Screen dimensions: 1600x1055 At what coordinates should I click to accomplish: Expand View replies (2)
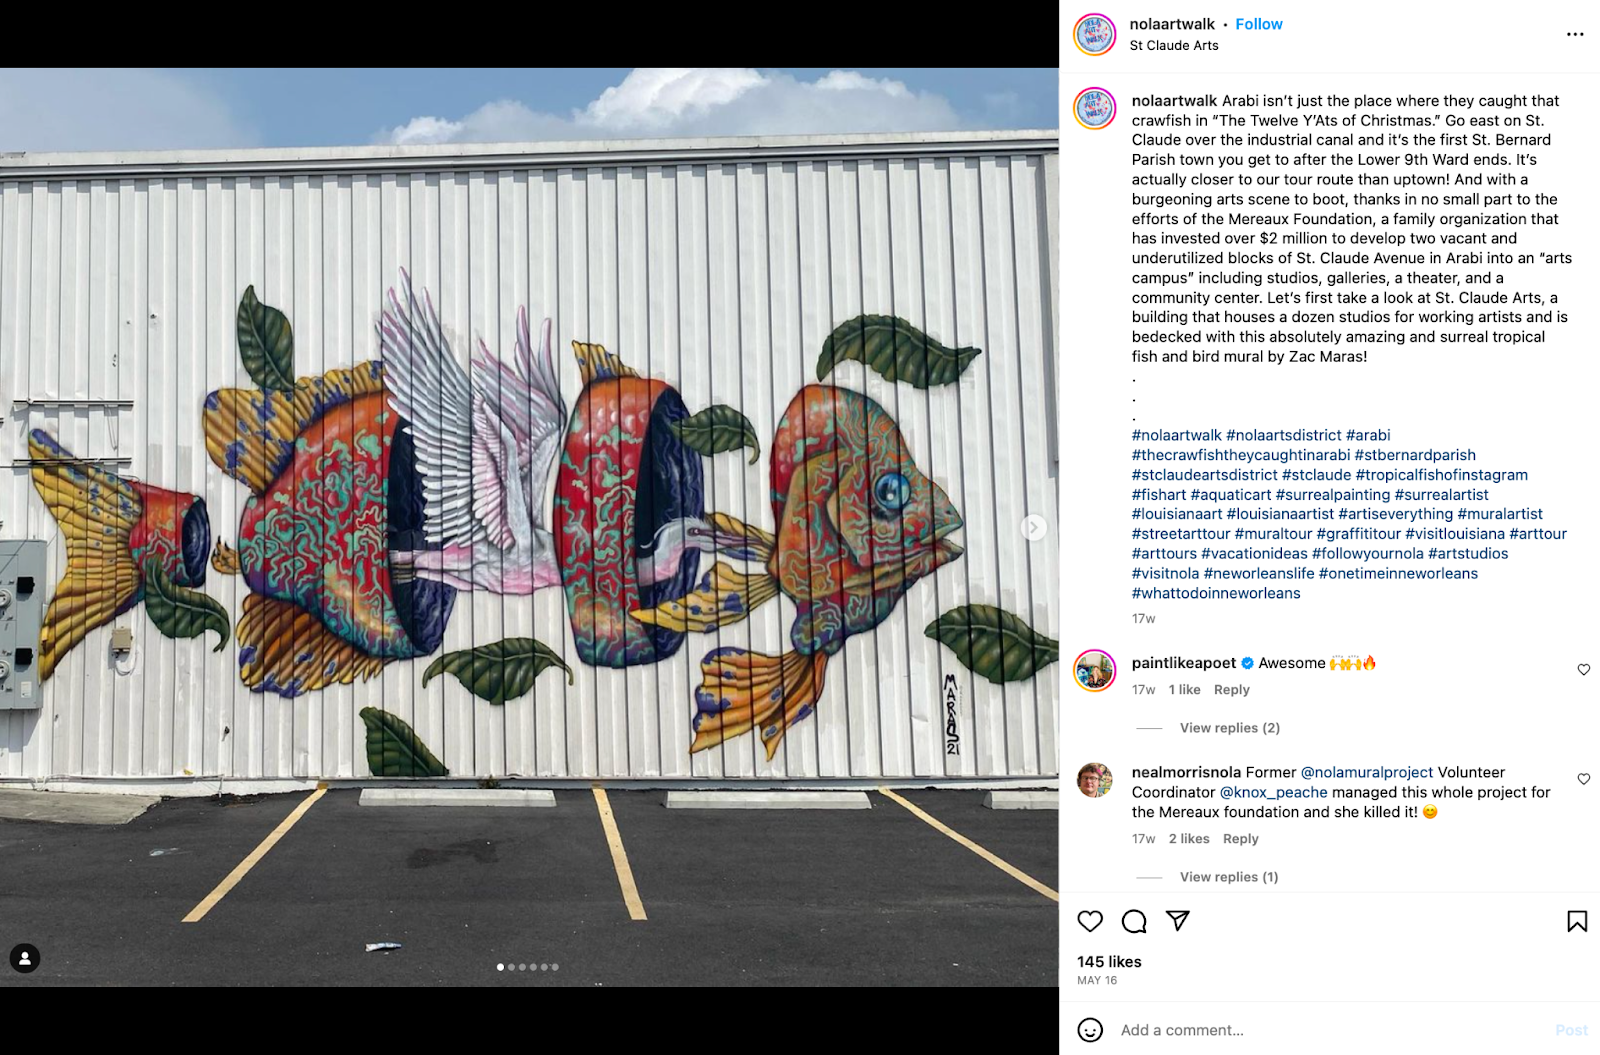pos(1229,728)
